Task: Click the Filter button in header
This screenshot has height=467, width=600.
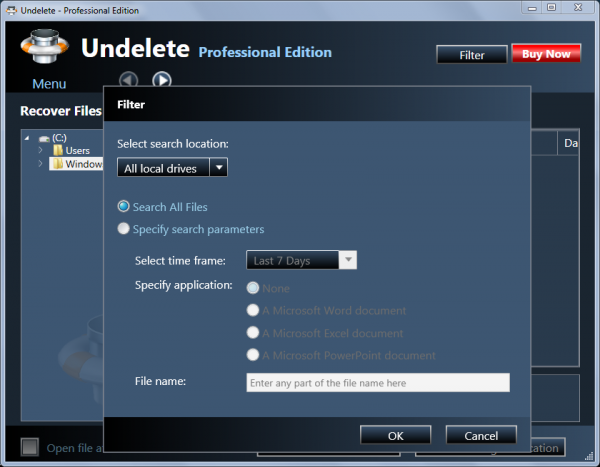Action: (472, 55)
